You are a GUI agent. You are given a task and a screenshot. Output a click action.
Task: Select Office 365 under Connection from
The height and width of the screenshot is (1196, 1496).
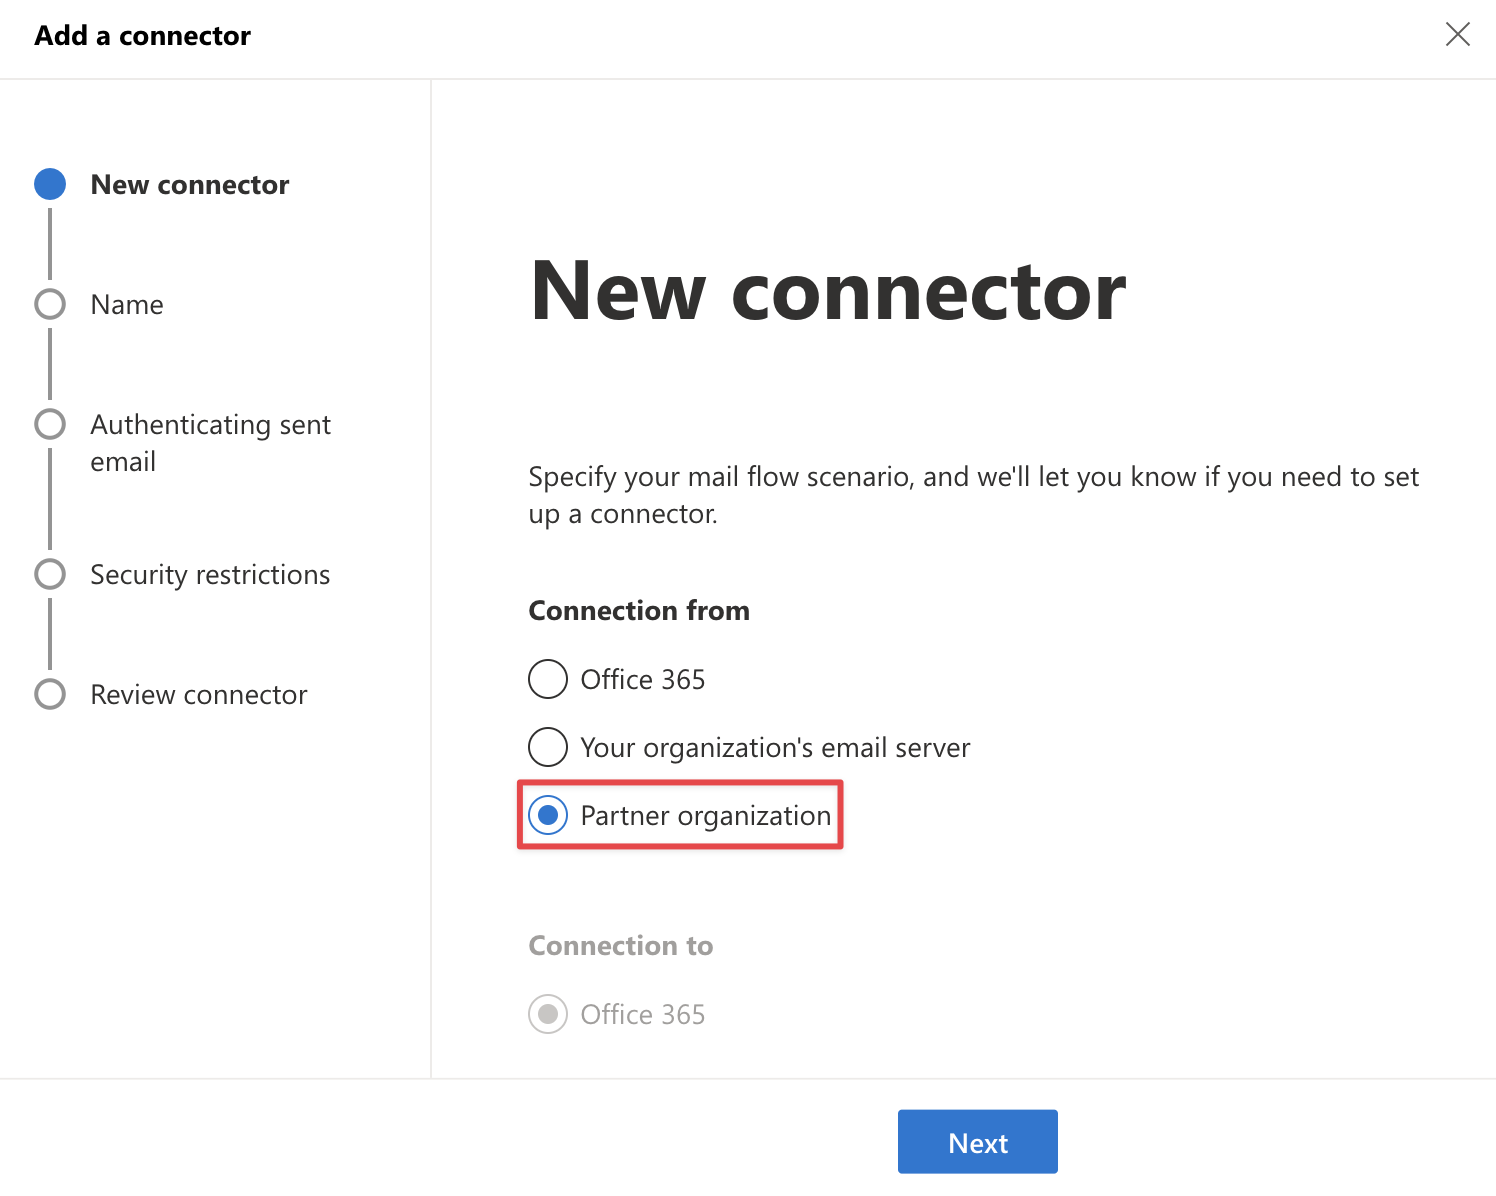tap(548, 679)
